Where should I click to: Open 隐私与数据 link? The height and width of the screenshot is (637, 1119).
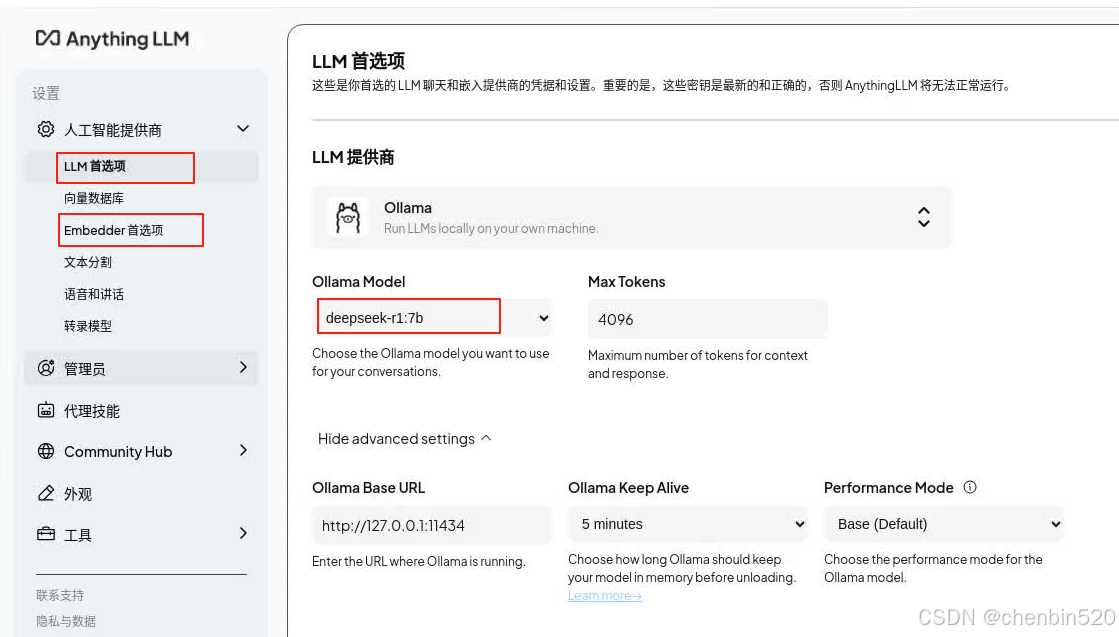[x=66, y=621]
